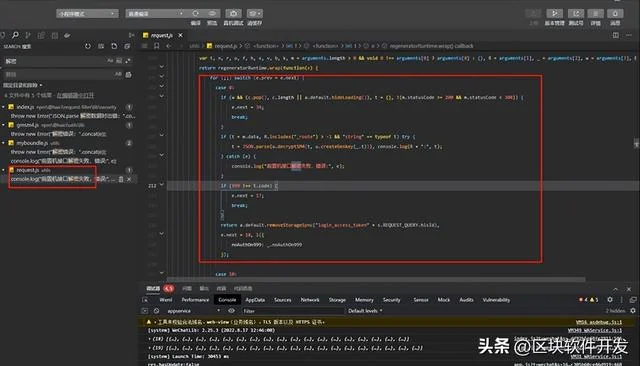Toggle the console live expression eye icon

[231, 311]
